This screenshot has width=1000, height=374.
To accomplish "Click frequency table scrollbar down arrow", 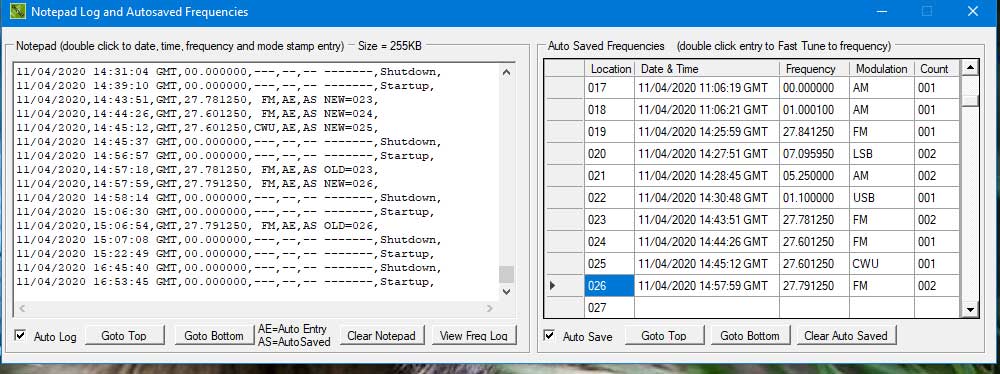I will pyautogui.click(x=970, y=310).
